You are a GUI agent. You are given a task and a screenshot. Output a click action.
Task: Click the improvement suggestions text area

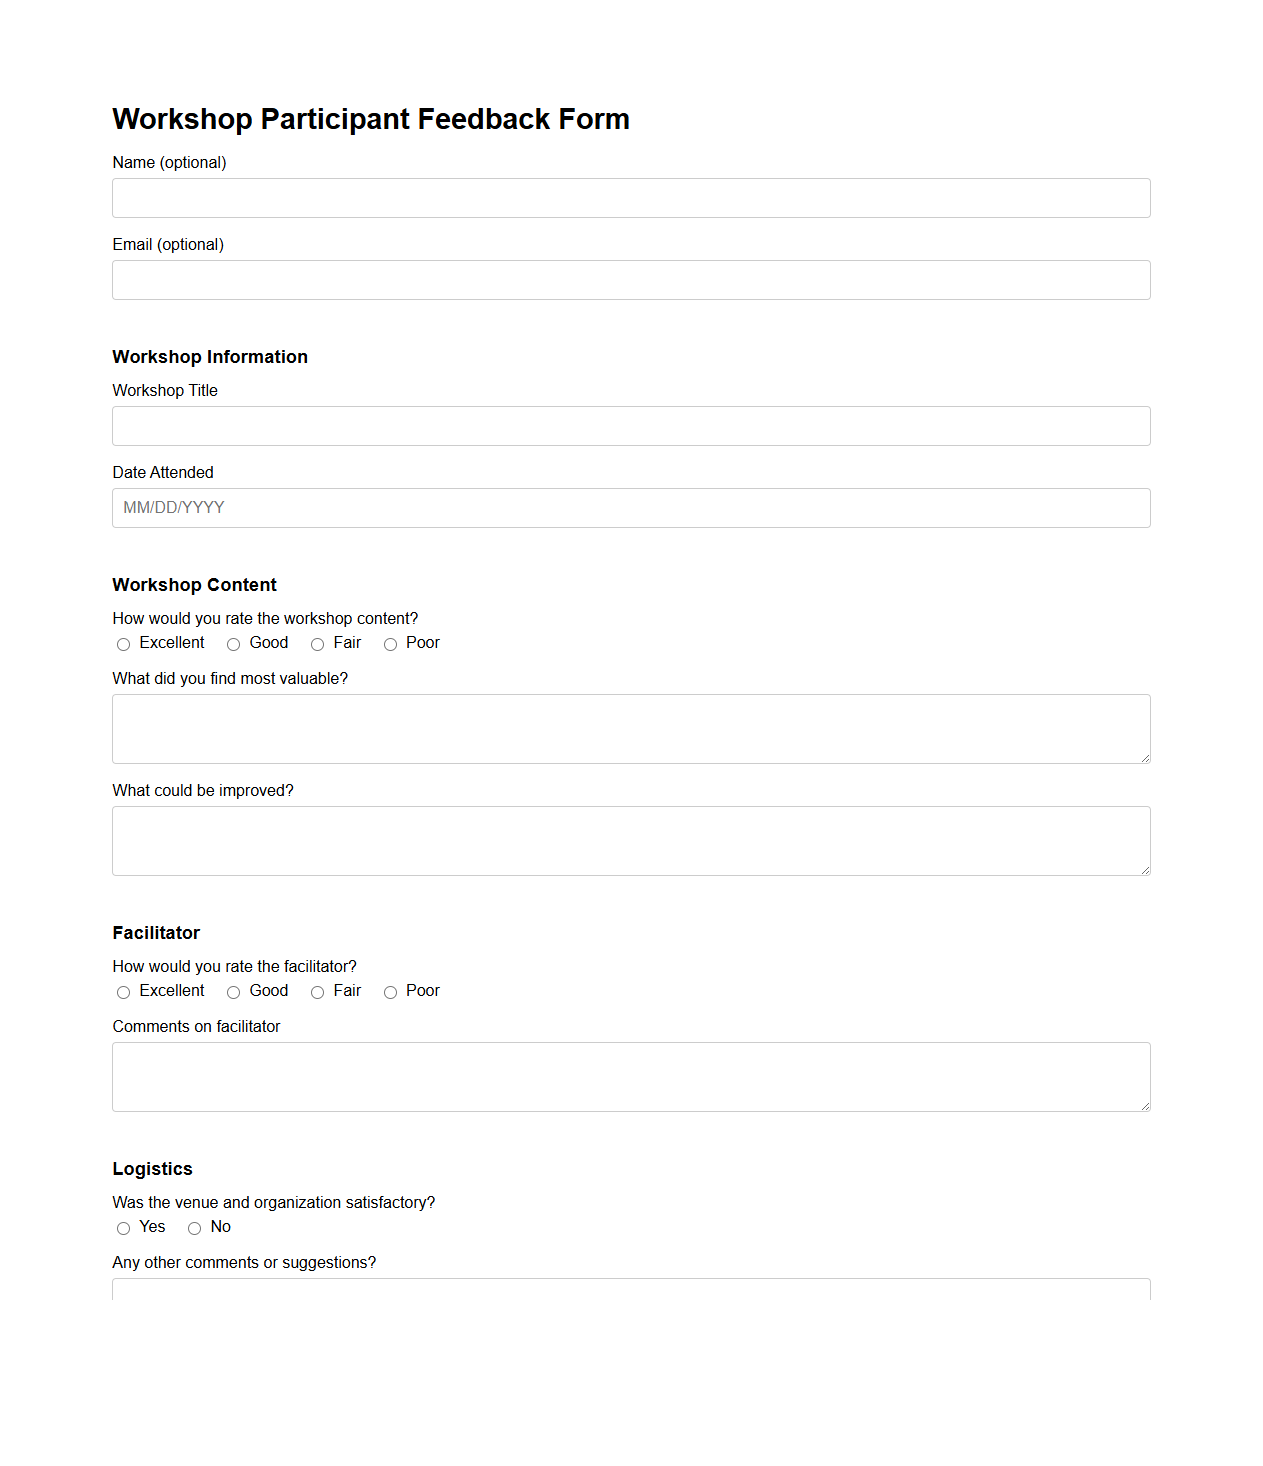click(630, 840)
